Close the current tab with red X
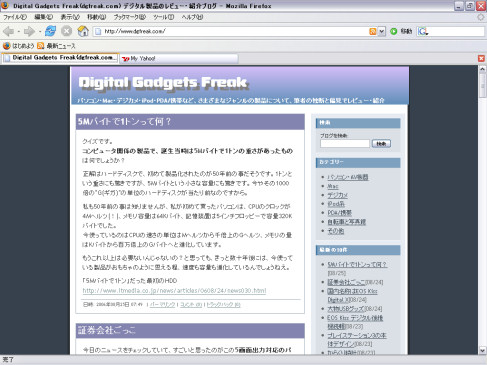The image size is (487, 365). tap(481, 58)
